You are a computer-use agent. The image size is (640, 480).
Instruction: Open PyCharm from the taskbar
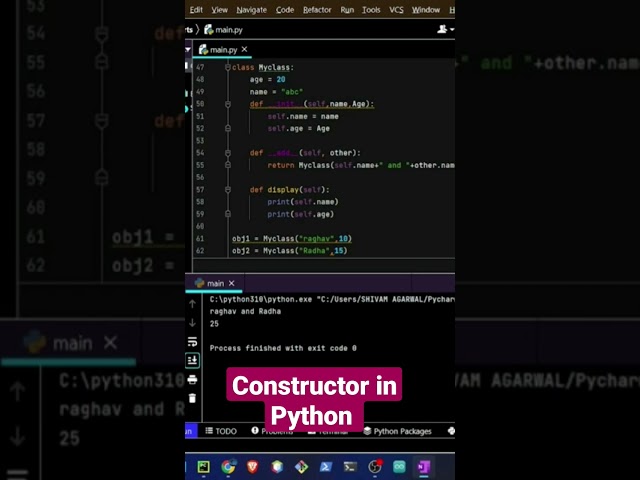[x=203, y=467]
